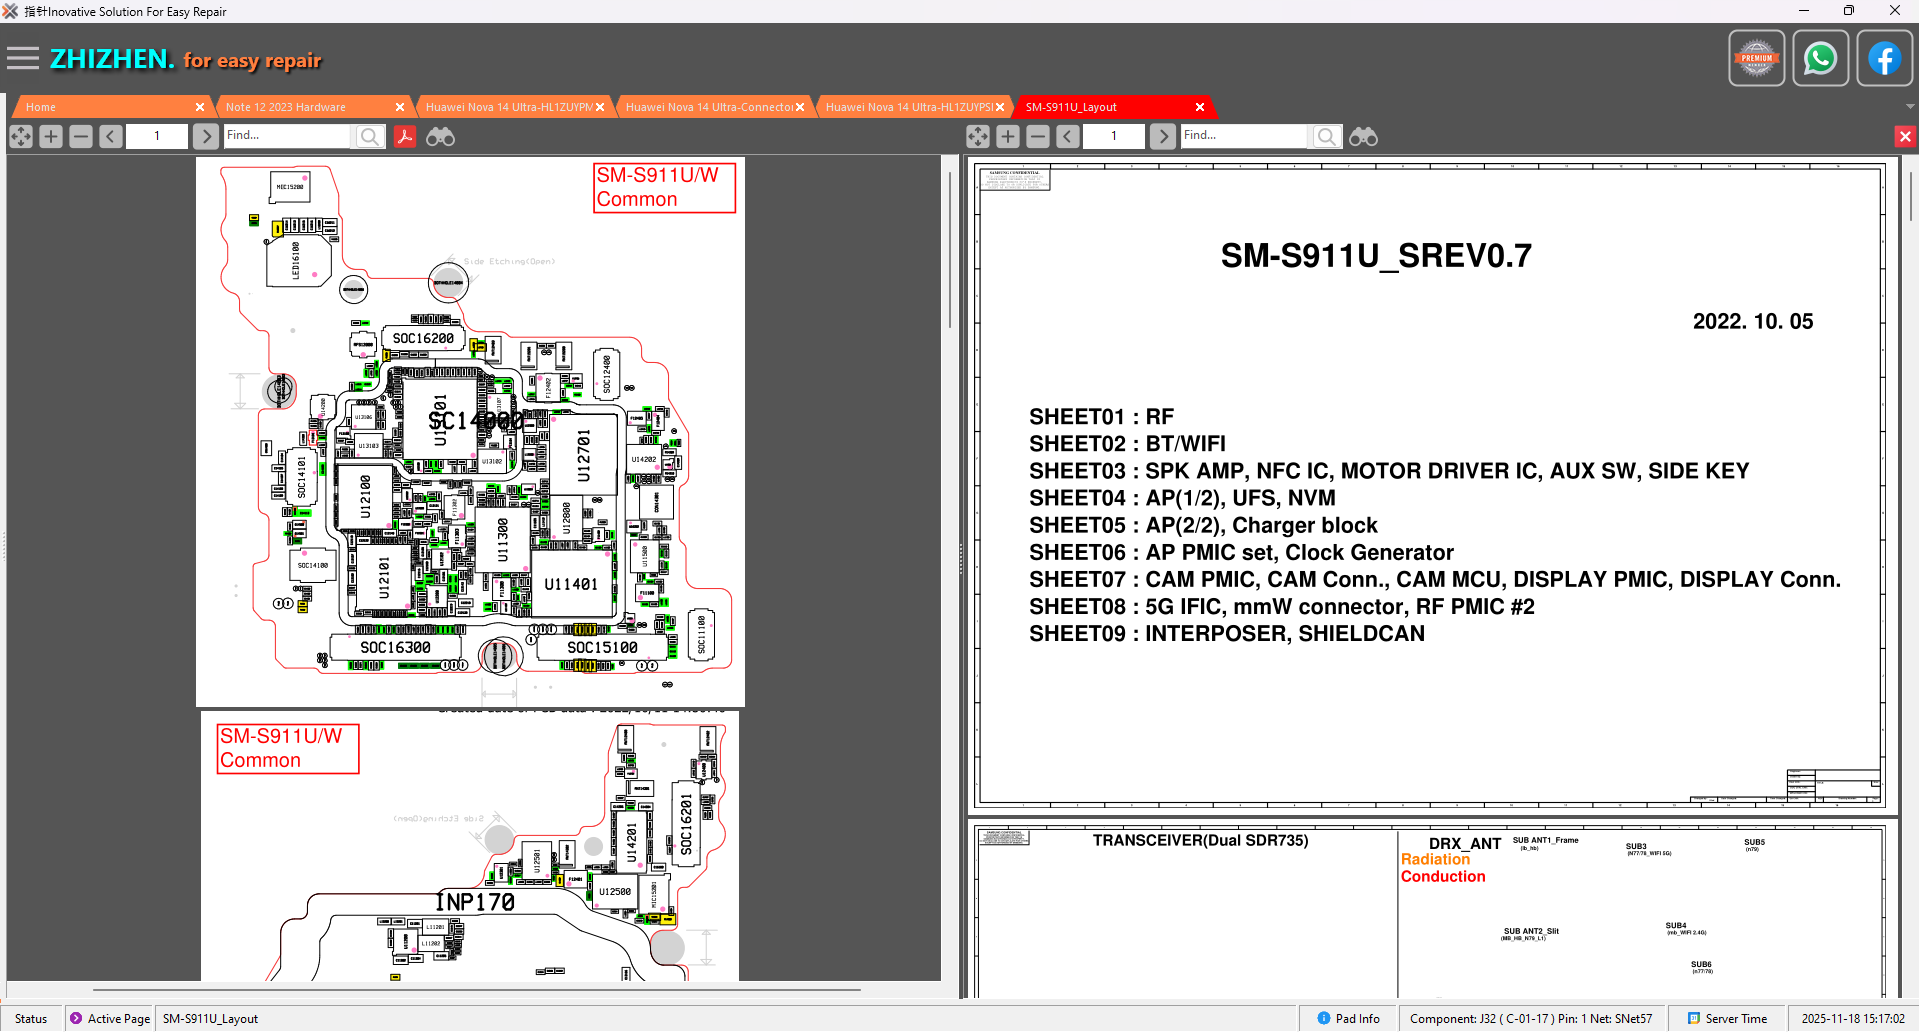Screen dimensions: 1919x1032
Task: Click the right pane vertical scrollbar
Action: pos(1910,196)
